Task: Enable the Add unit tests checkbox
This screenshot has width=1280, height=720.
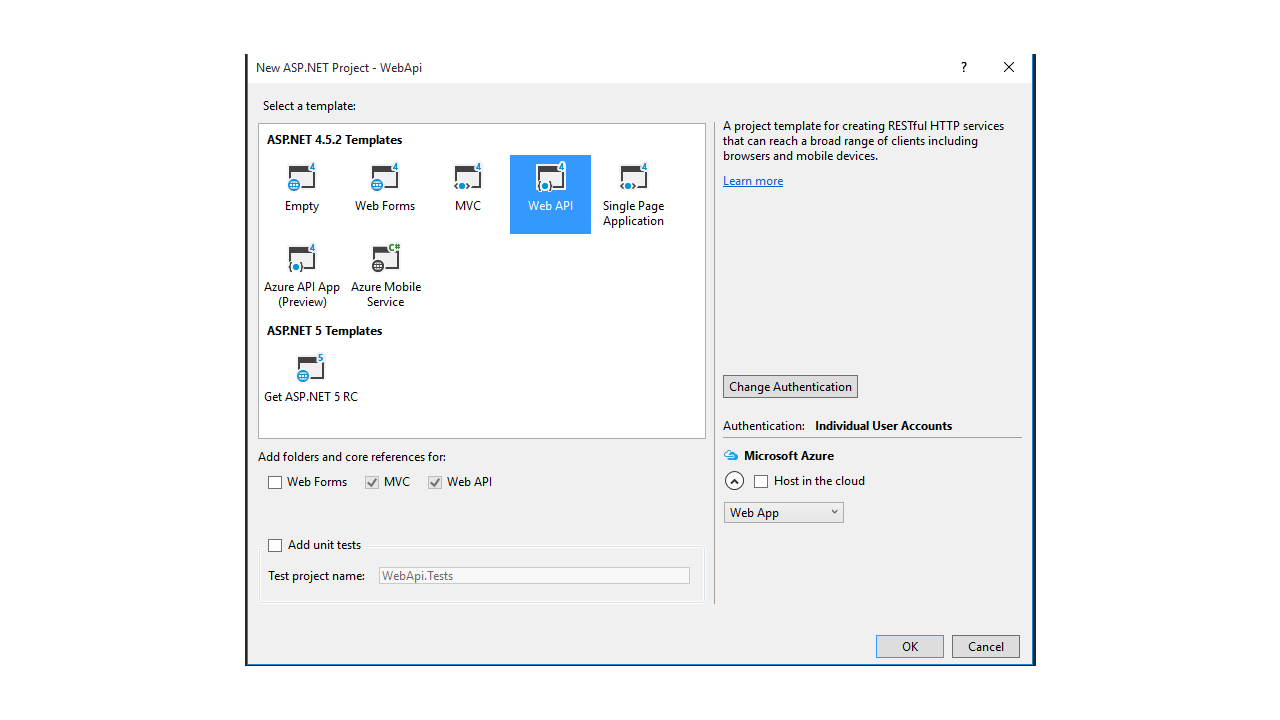Action: click(x=275, y=545)
